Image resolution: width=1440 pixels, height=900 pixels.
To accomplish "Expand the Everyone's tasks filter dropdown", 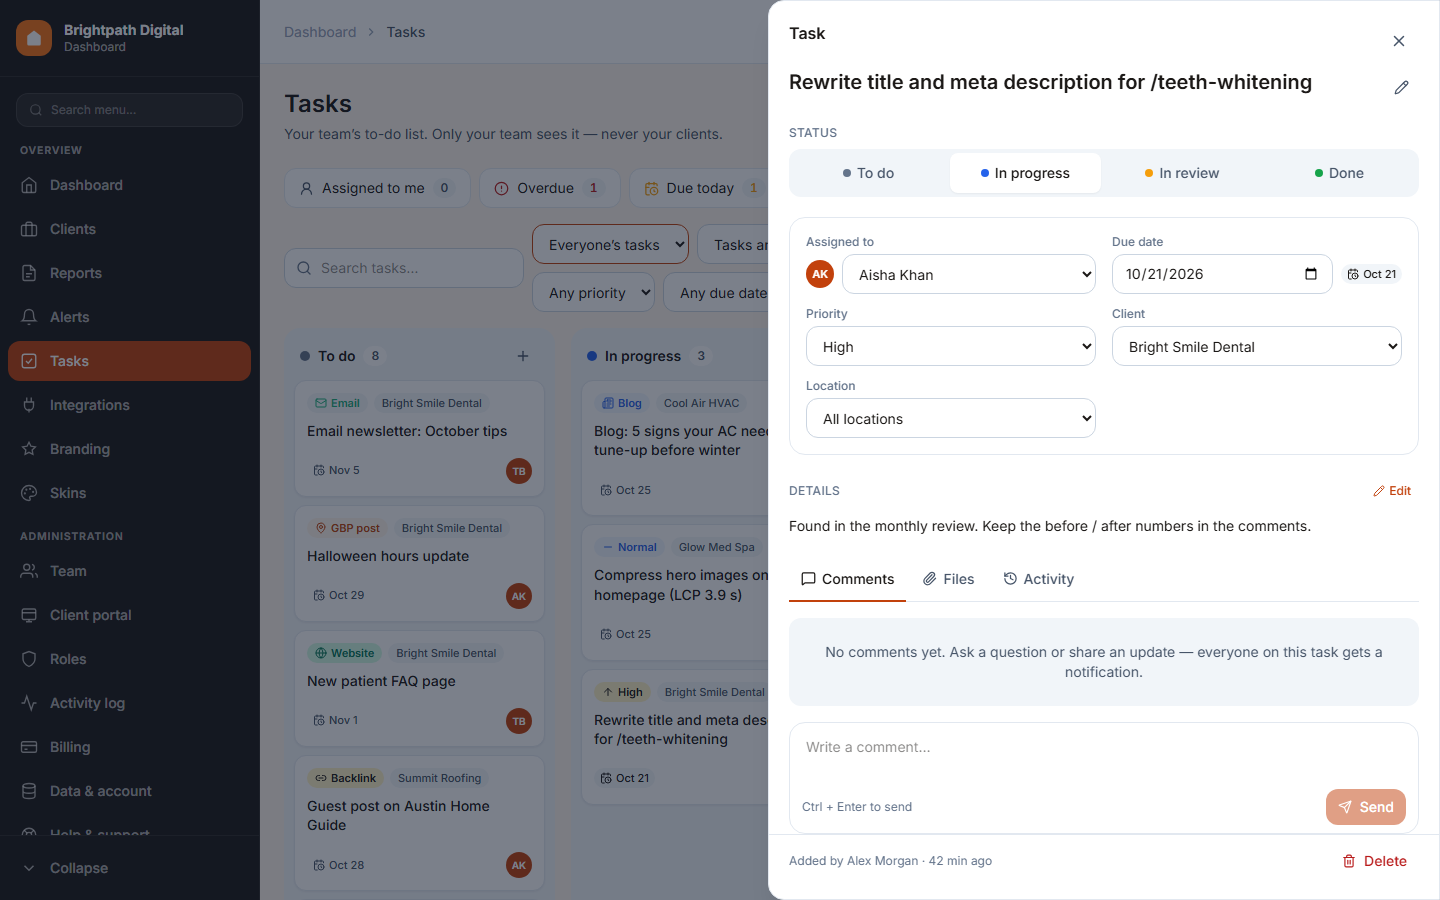I will pyautogui.click(x=611, y=245).
